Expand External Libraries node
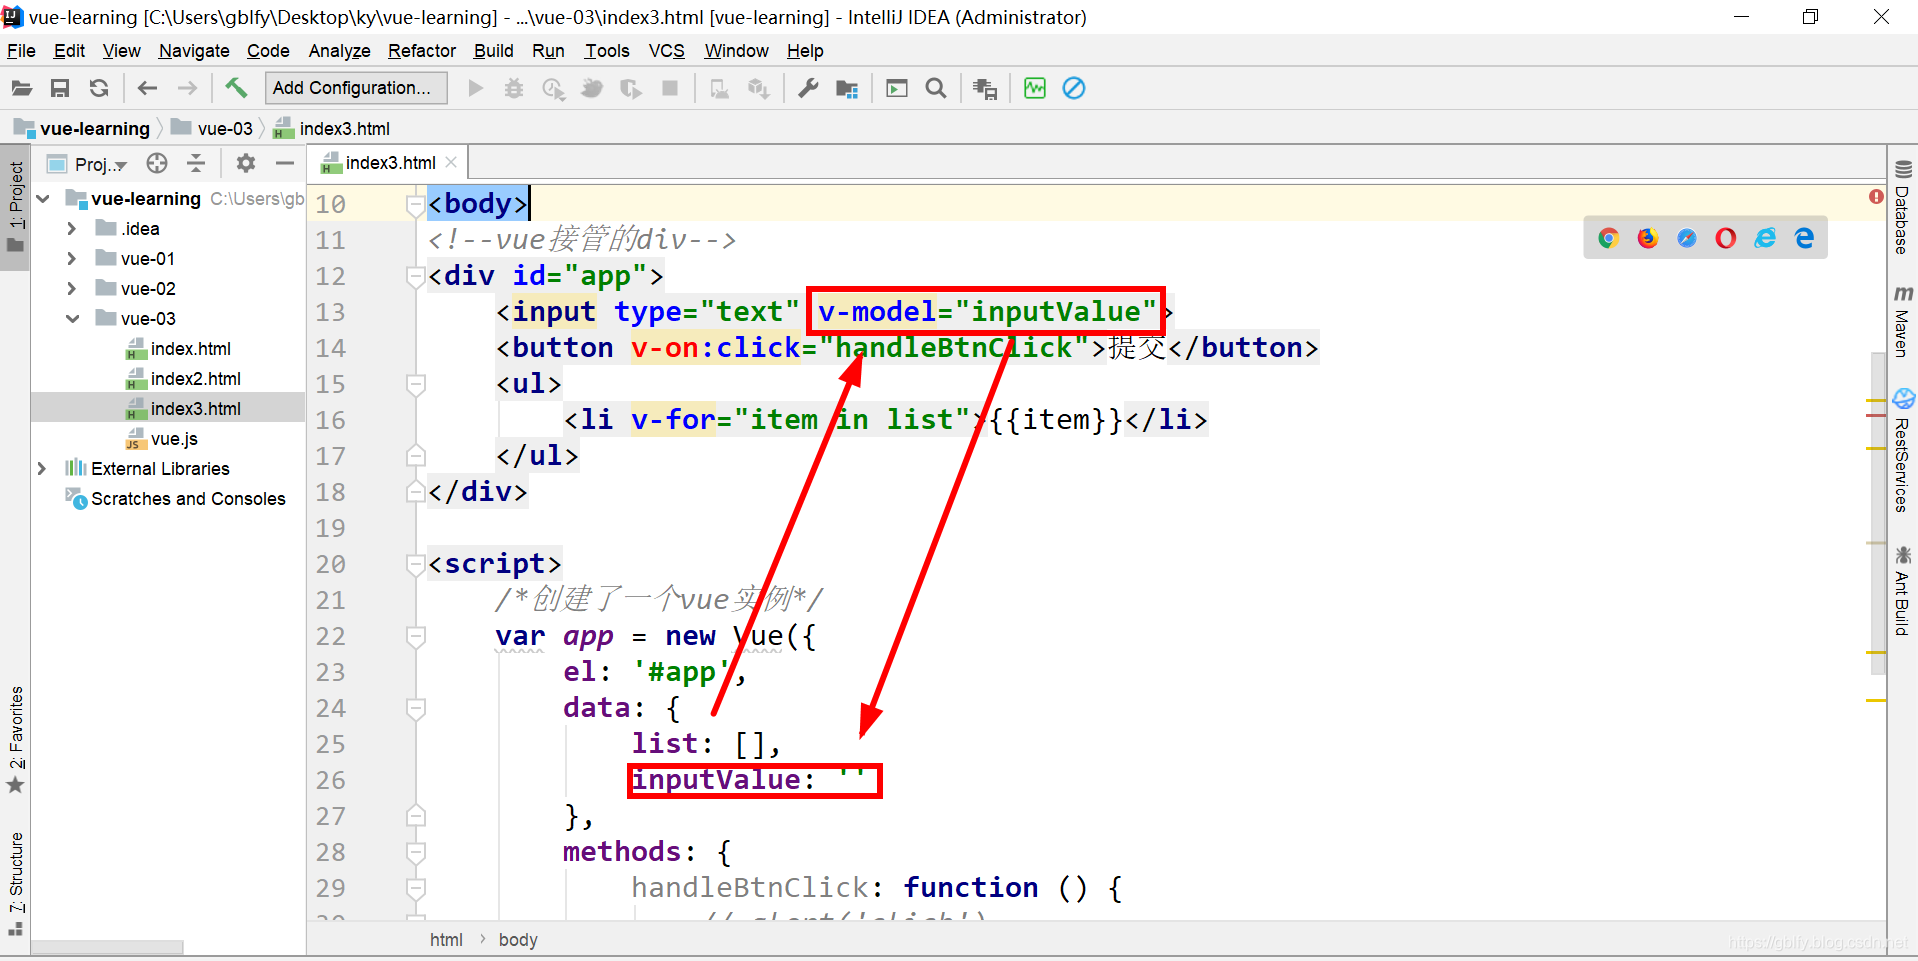This screenshot has width=1918, height=961. 42,469
